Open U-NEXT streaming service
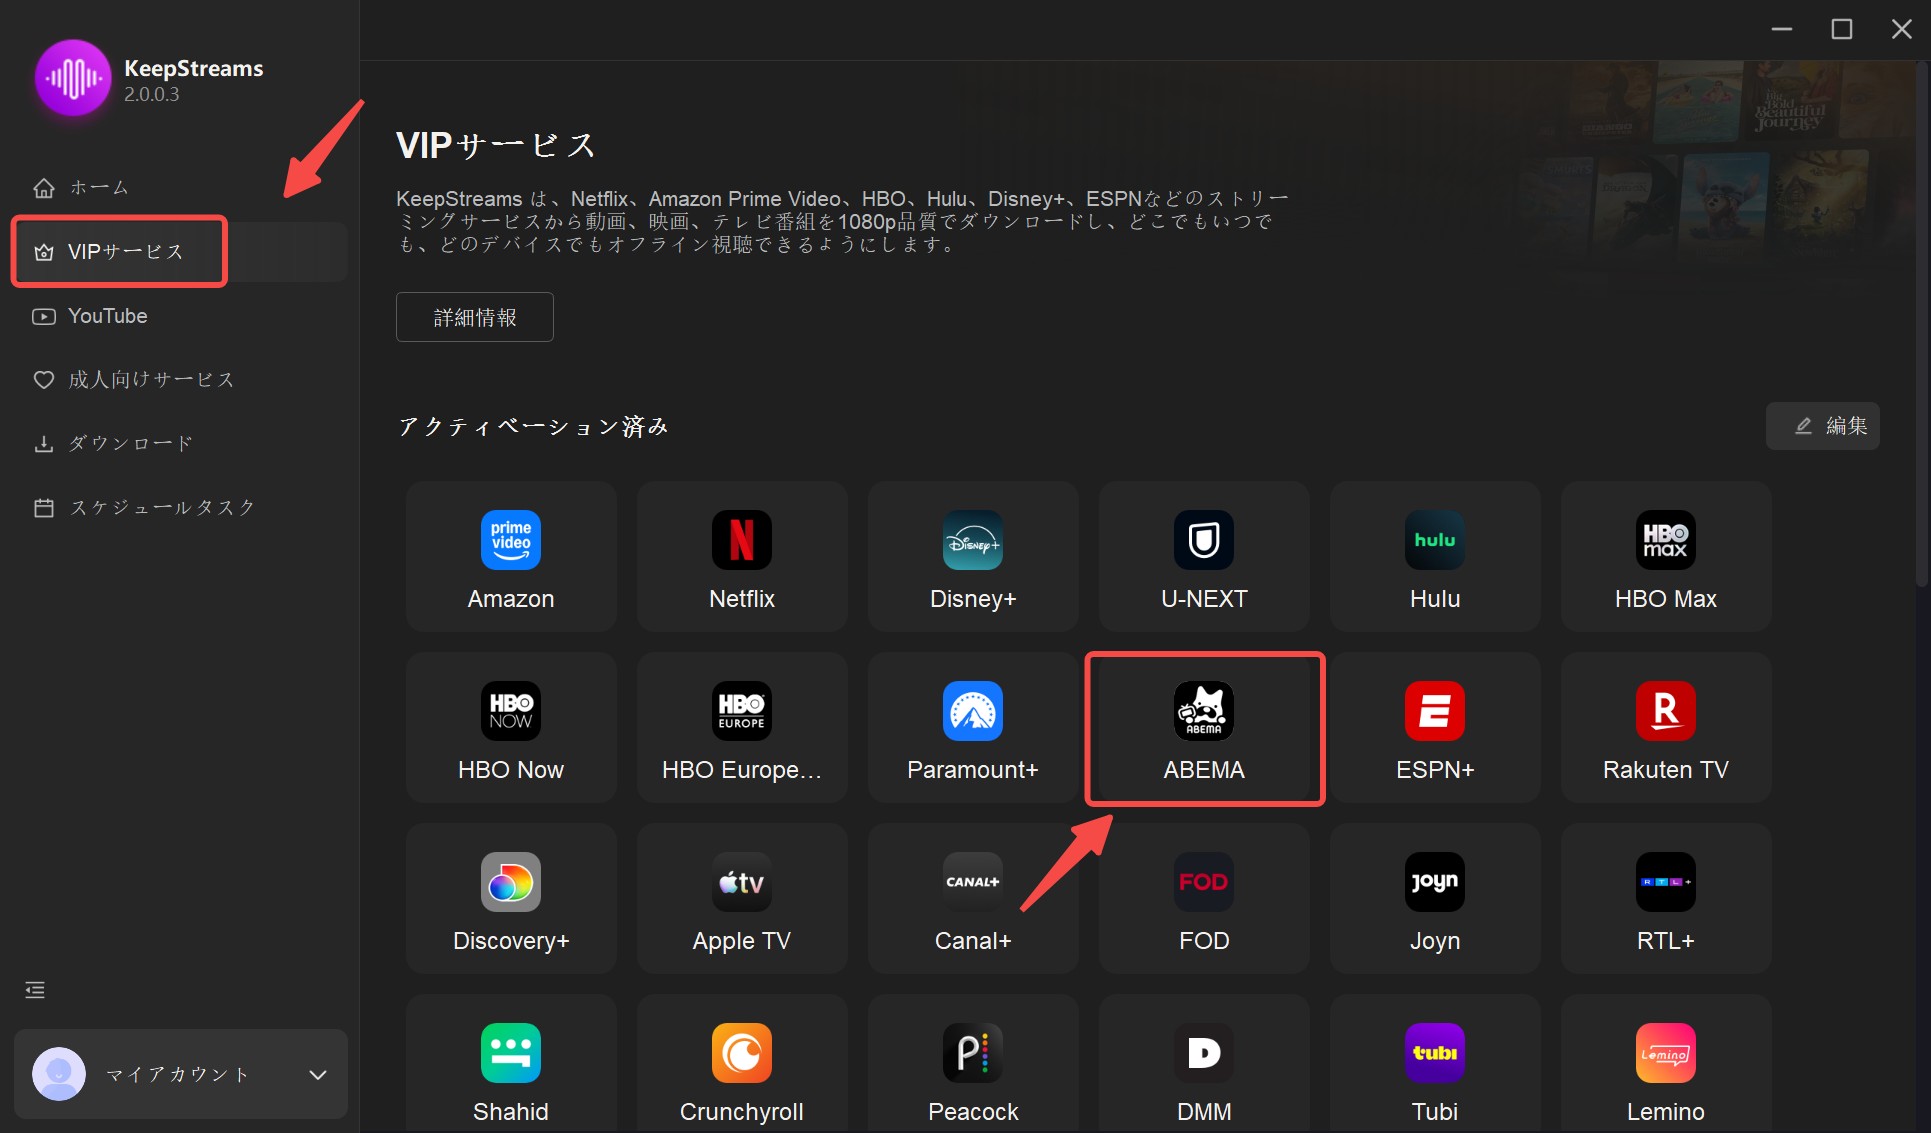Screen dimensions: 1931x1133 tap(1204, 556)
